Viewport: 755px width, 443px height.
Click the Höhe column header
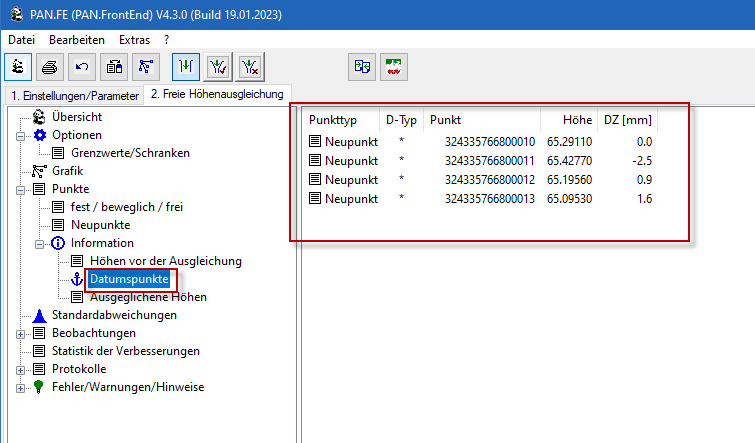pos(576,120)
